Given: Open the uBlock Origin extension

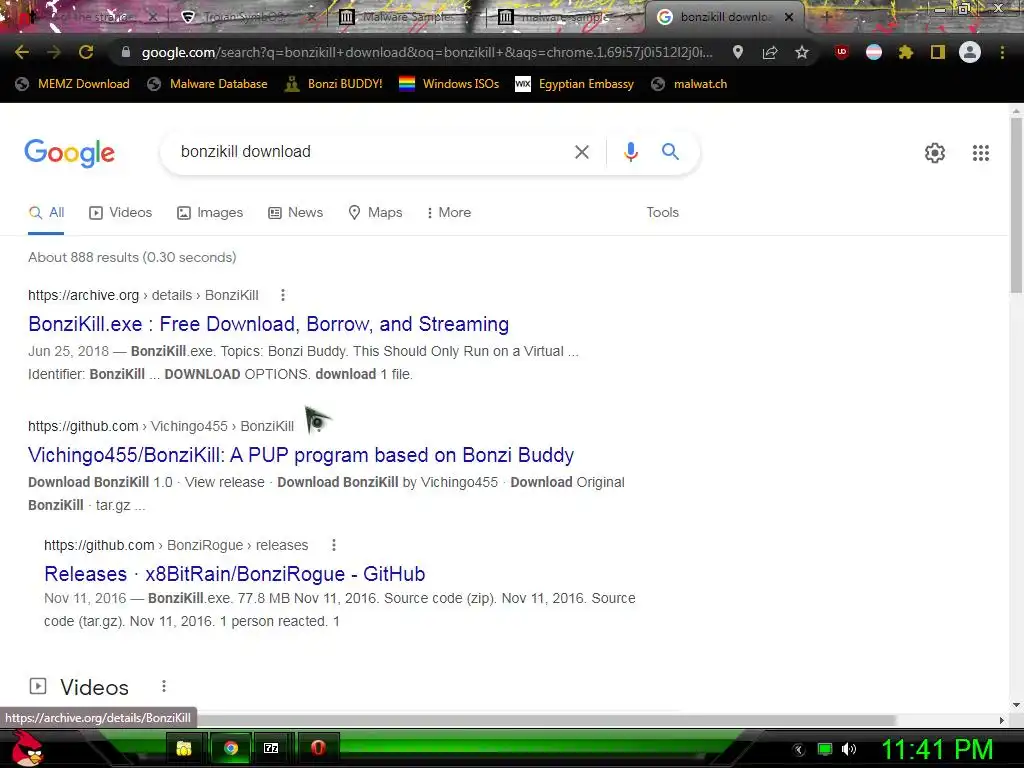Looking at the screenshot, I should [x=842, y=52].
